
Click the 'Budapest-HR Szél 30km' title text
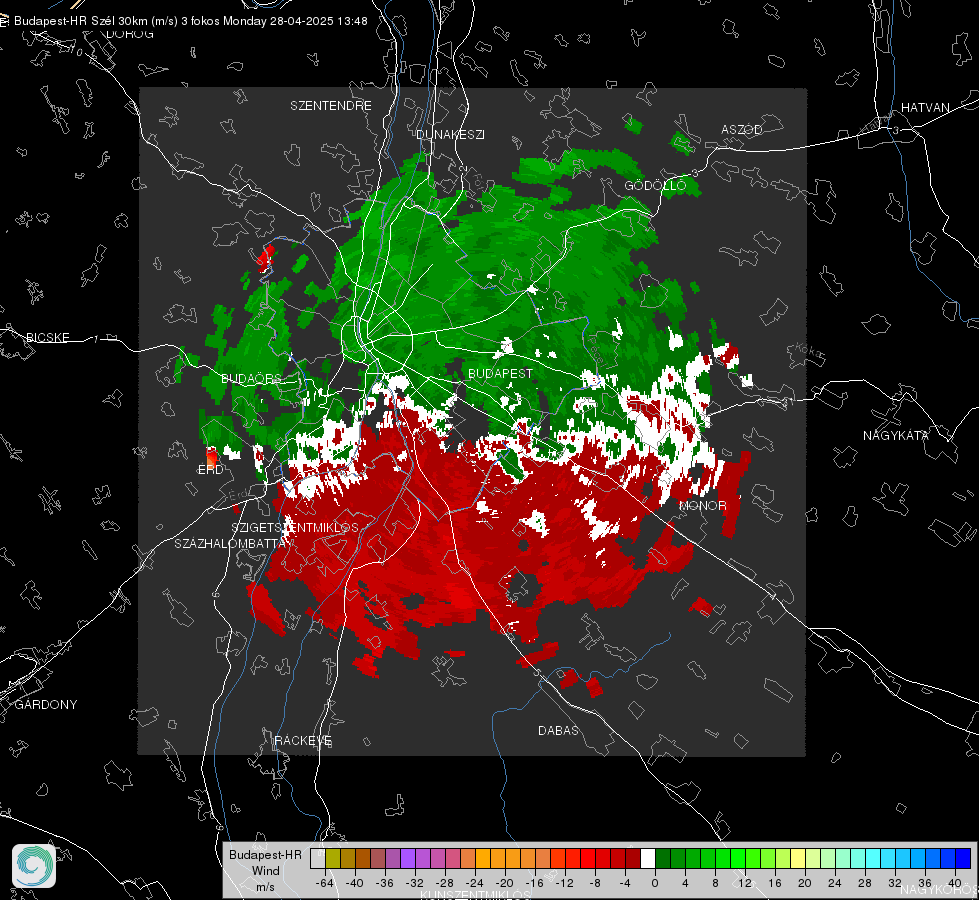coord(81,21)
